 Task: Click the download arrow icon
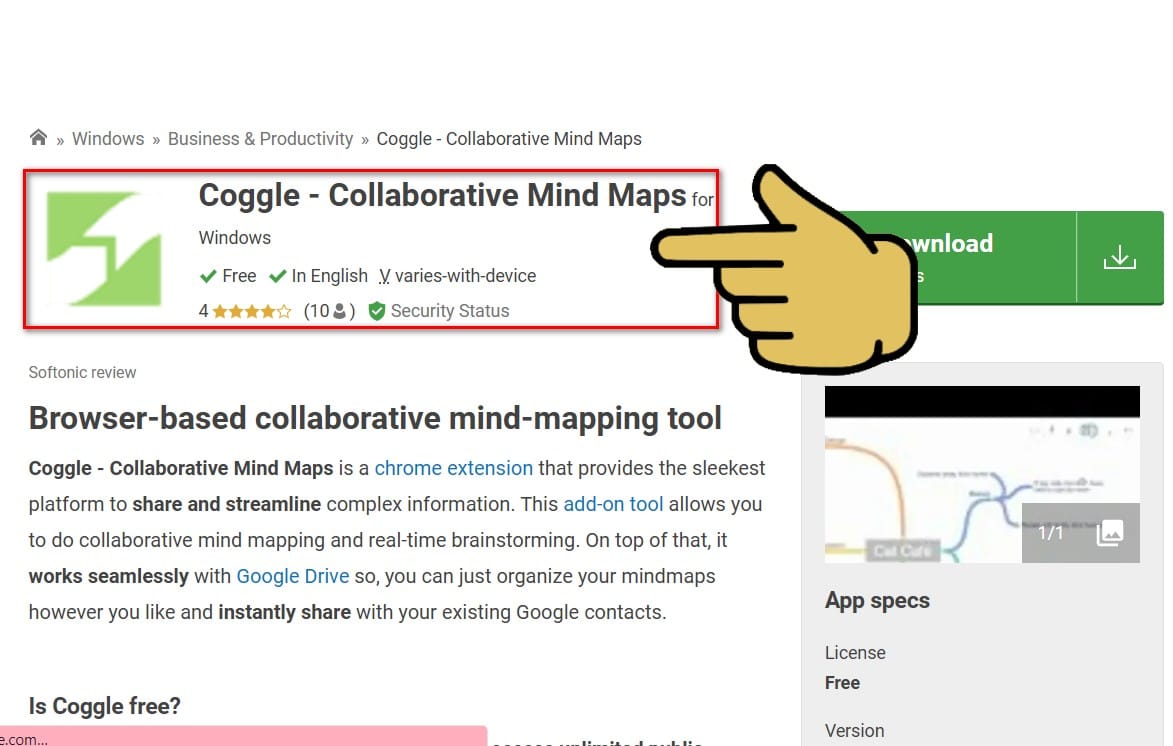click(1119, 257)
